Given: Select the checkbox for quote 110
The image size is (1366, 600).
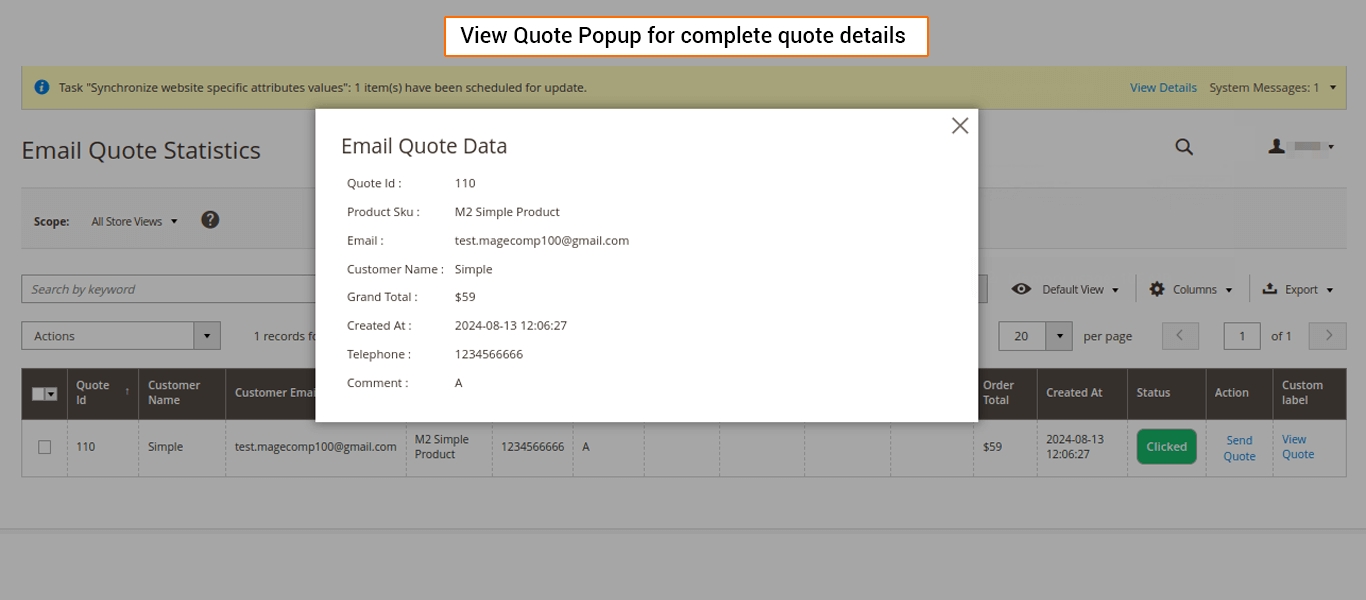Looking at the screenshot, I should pos(44,447).
